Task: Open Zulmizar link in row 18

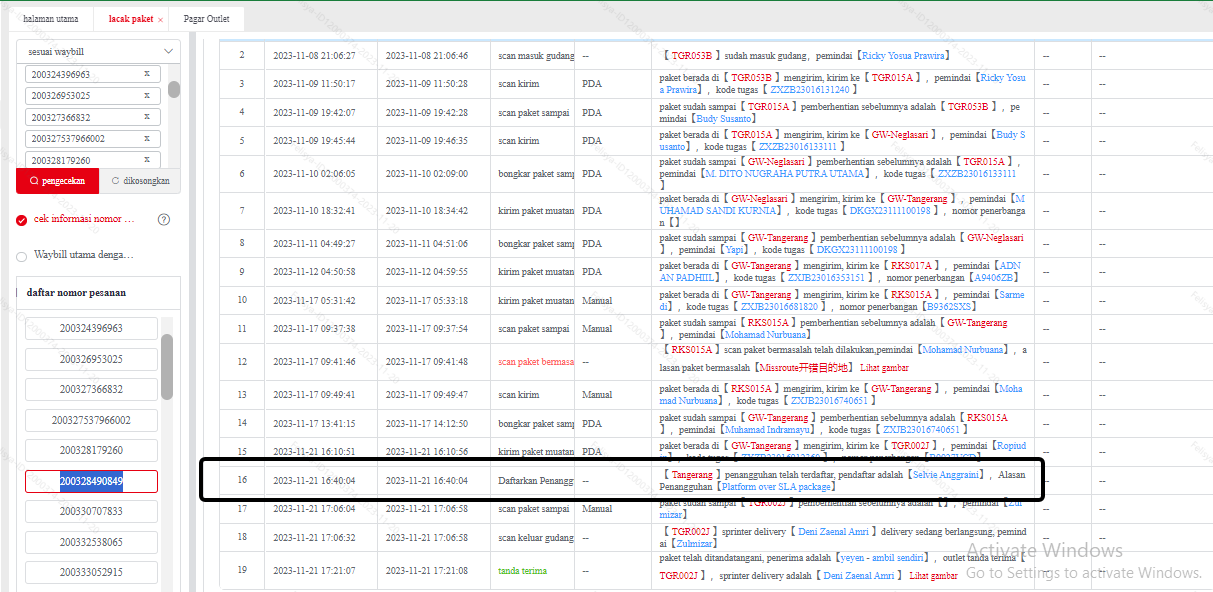Action: click(692, 544)
